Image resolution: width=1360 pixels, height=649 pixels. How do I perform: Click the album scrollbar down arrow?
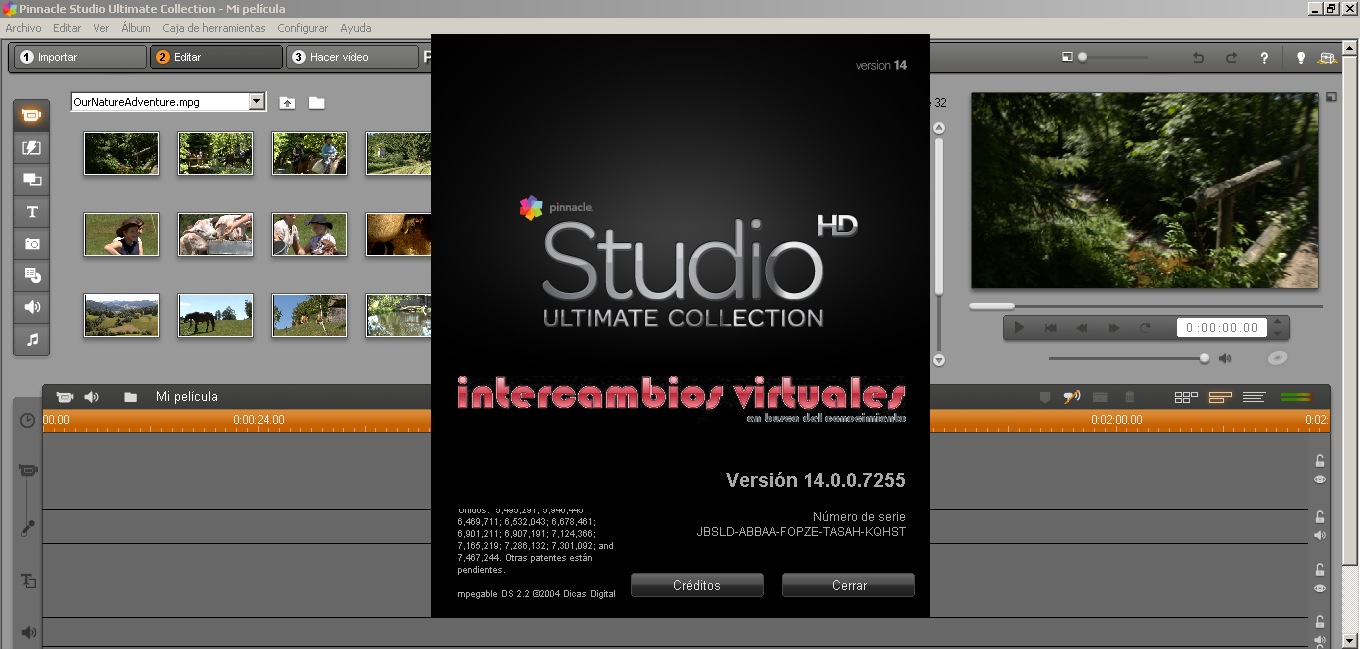[x=938, y=359]
